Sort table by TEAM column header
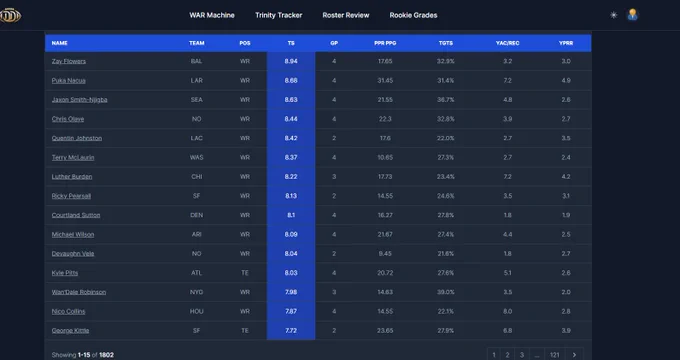680x360 pixels. [x=196, y=43]
